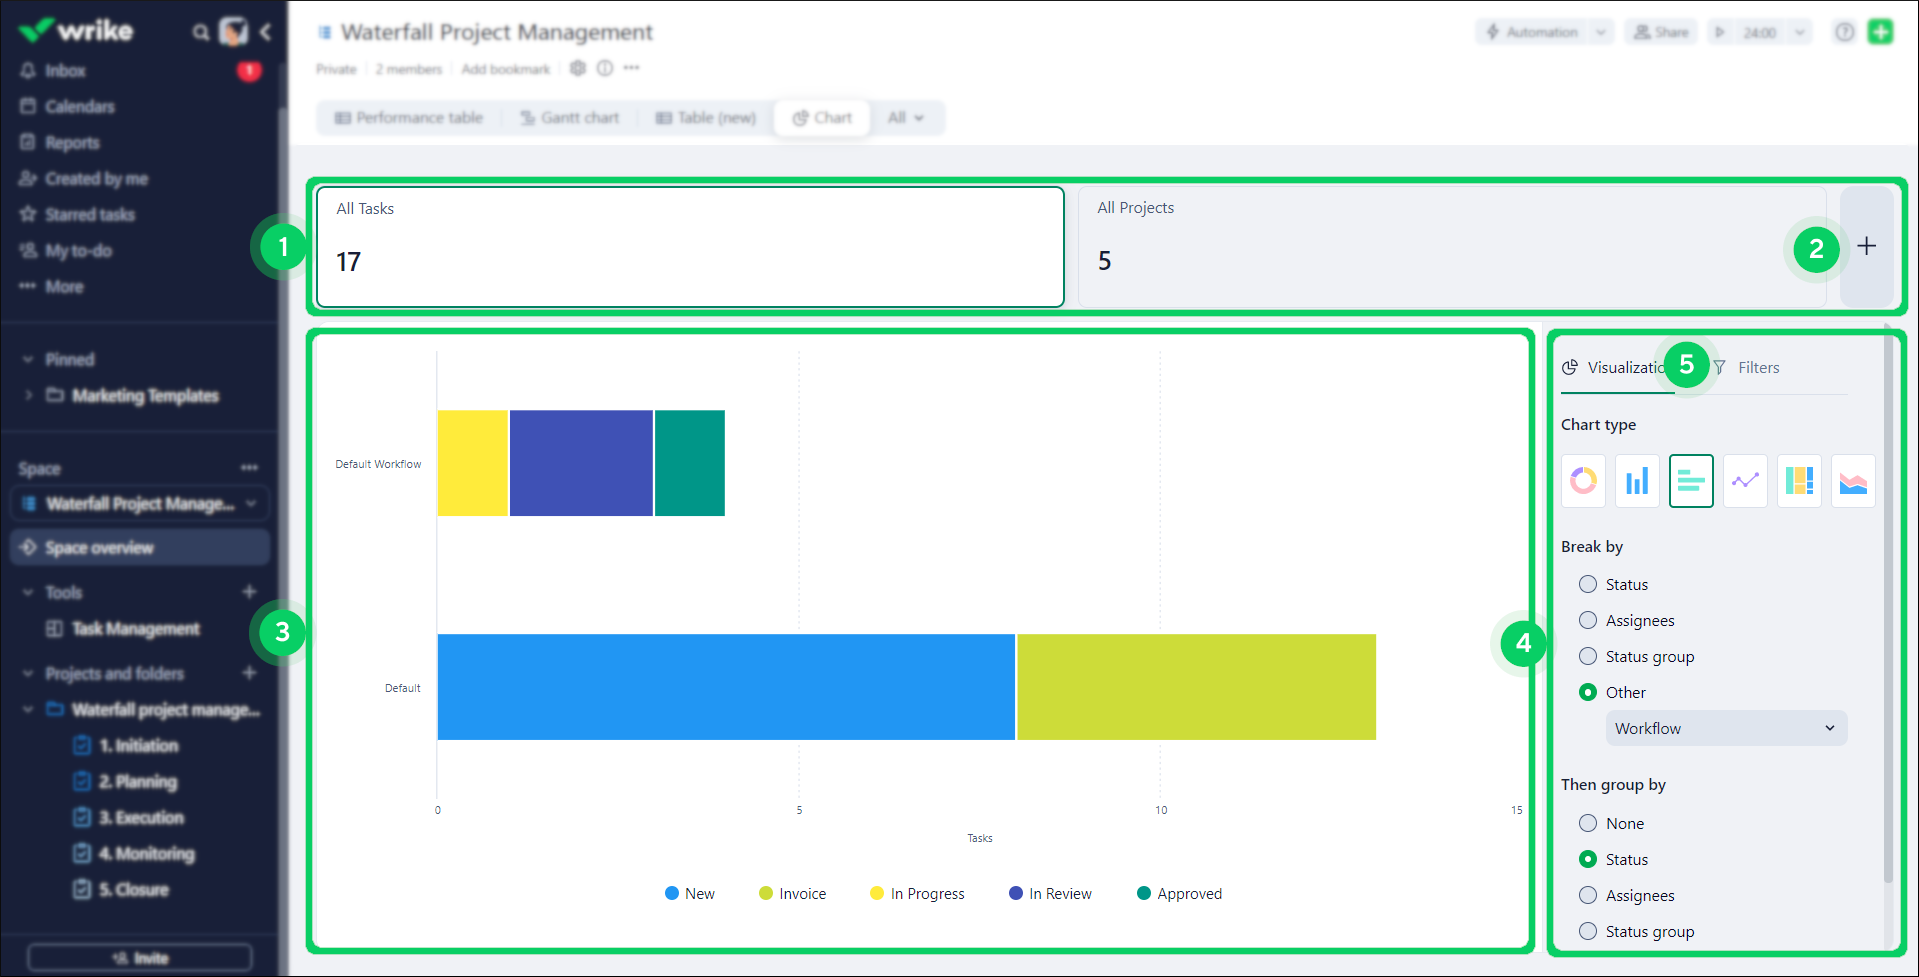Click the Add bookmark link
1919x977 pixels.
point(505,68)
